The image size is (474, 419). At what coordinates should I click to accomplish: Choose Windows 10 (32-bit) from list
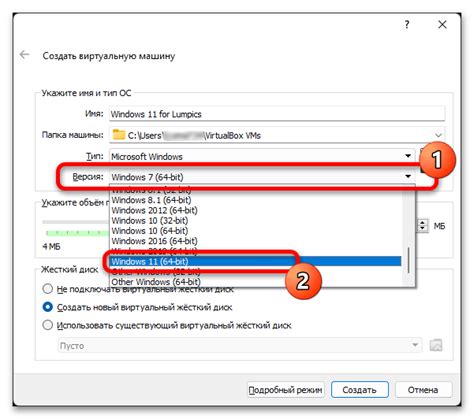pos(255,221)
